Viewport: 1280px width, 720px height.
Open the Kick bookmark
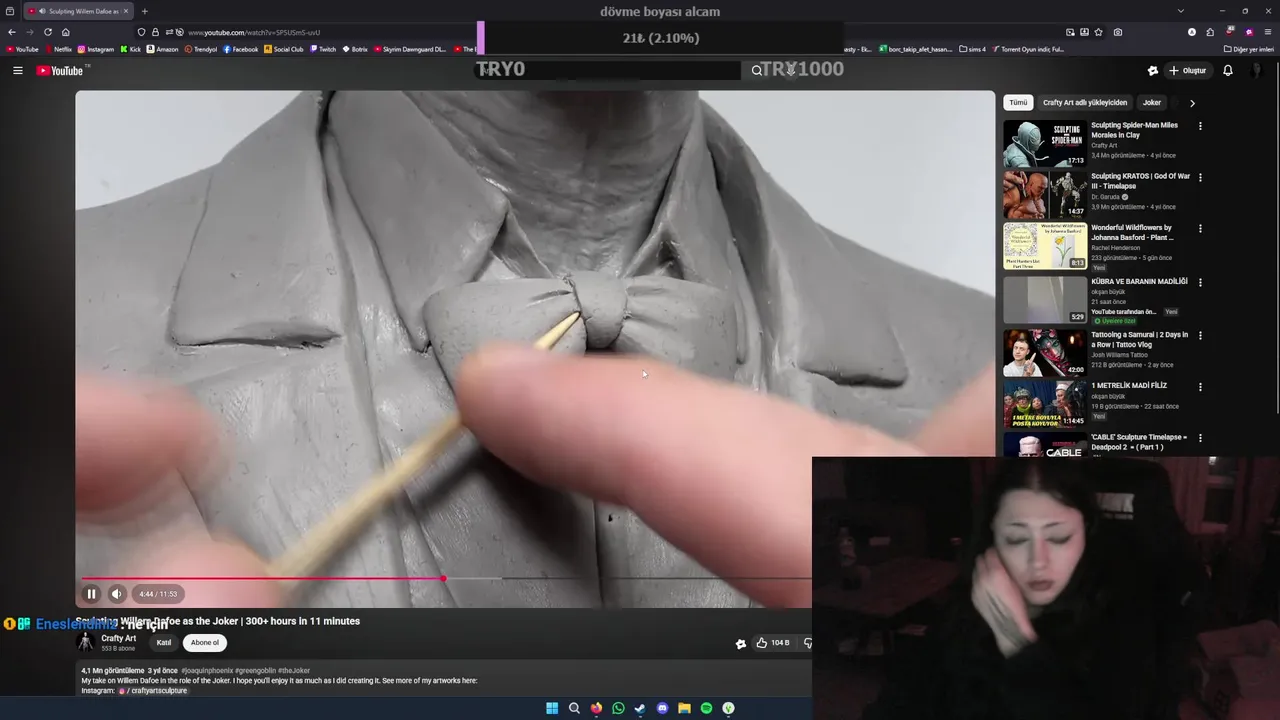pos(132,49)
